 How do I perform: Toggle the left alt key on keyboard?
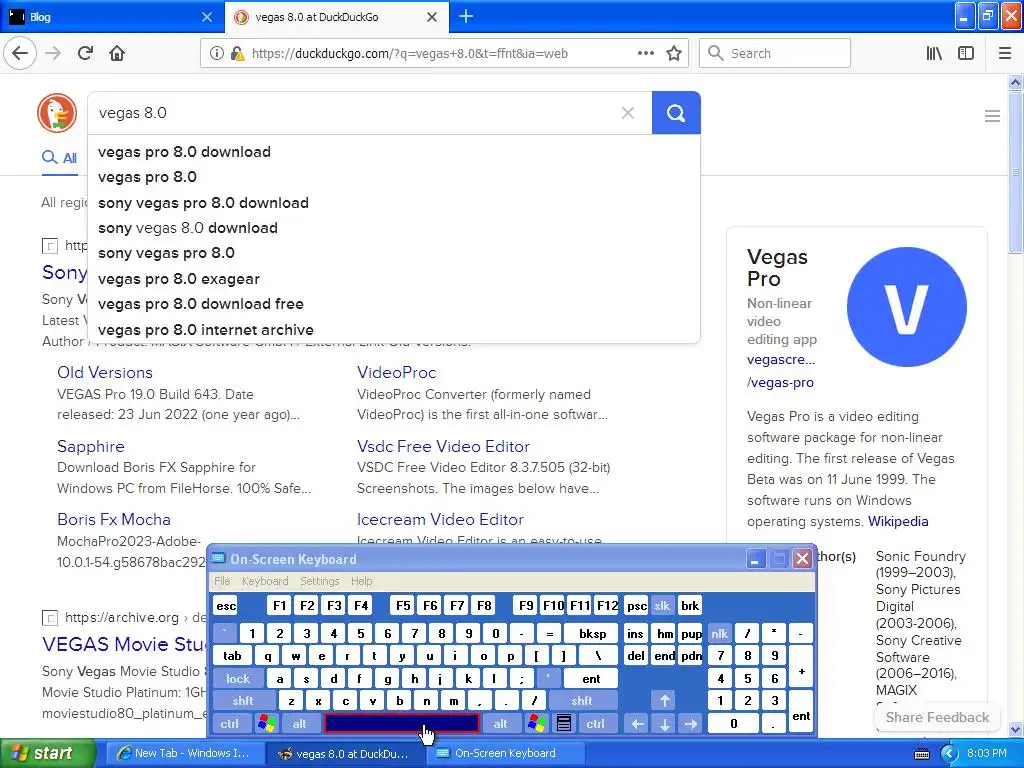point(299,723)
